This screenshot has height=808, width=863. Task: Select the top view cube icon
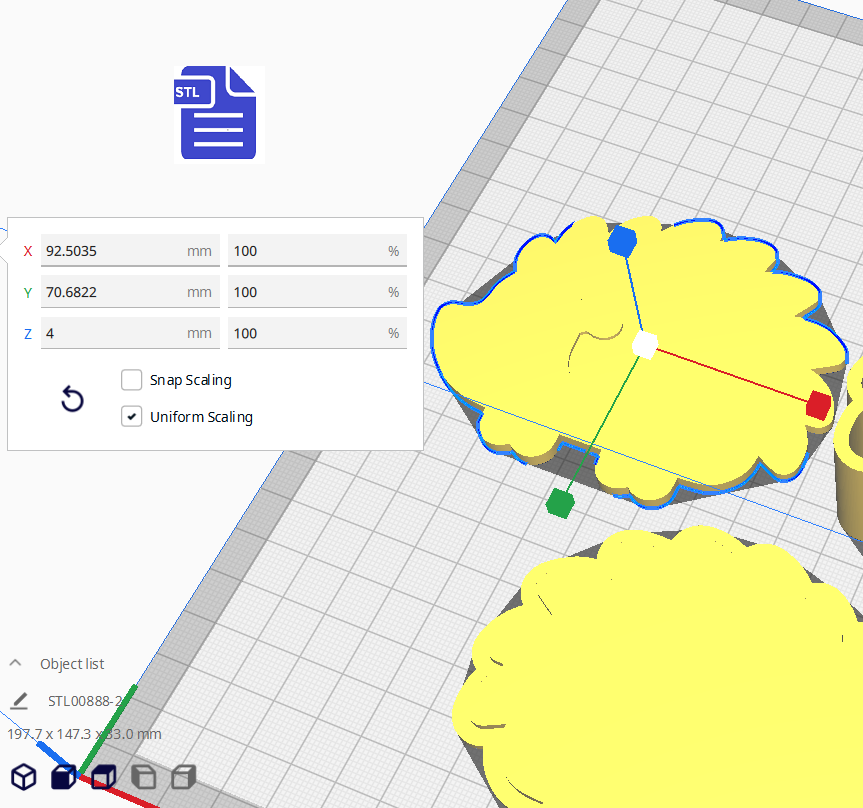point(104,777)
